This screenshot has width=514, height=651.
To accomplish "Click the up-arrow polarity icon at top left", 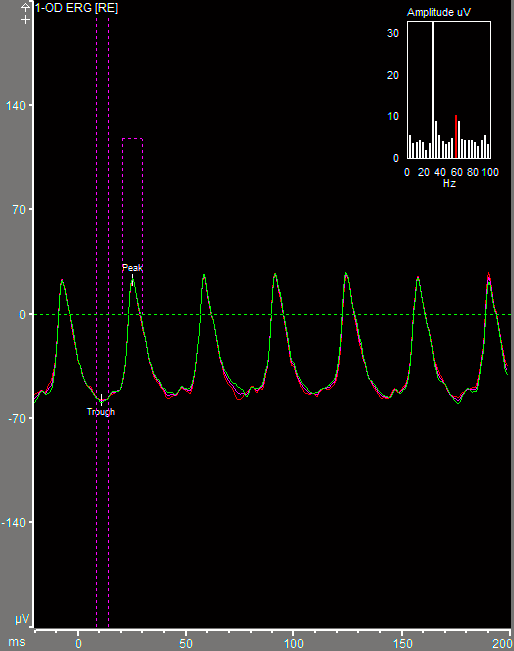I will pyautogui.click(x=26, y=7).
